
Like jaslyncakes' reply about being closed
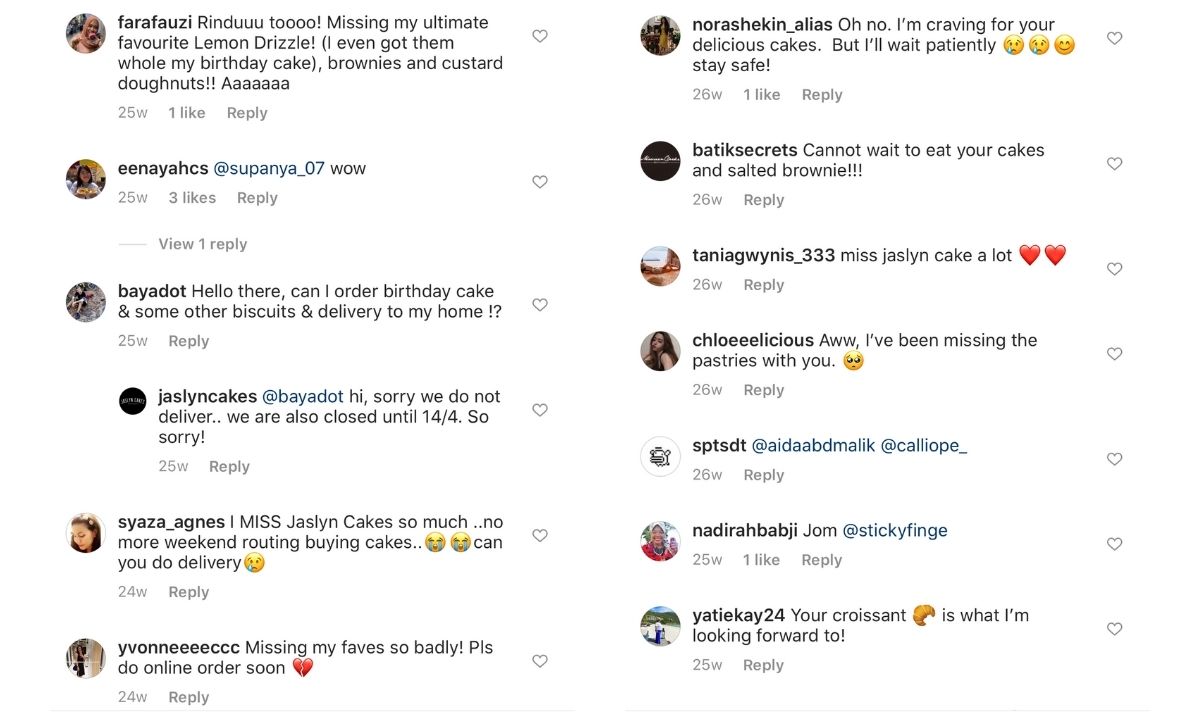[539, 410]
